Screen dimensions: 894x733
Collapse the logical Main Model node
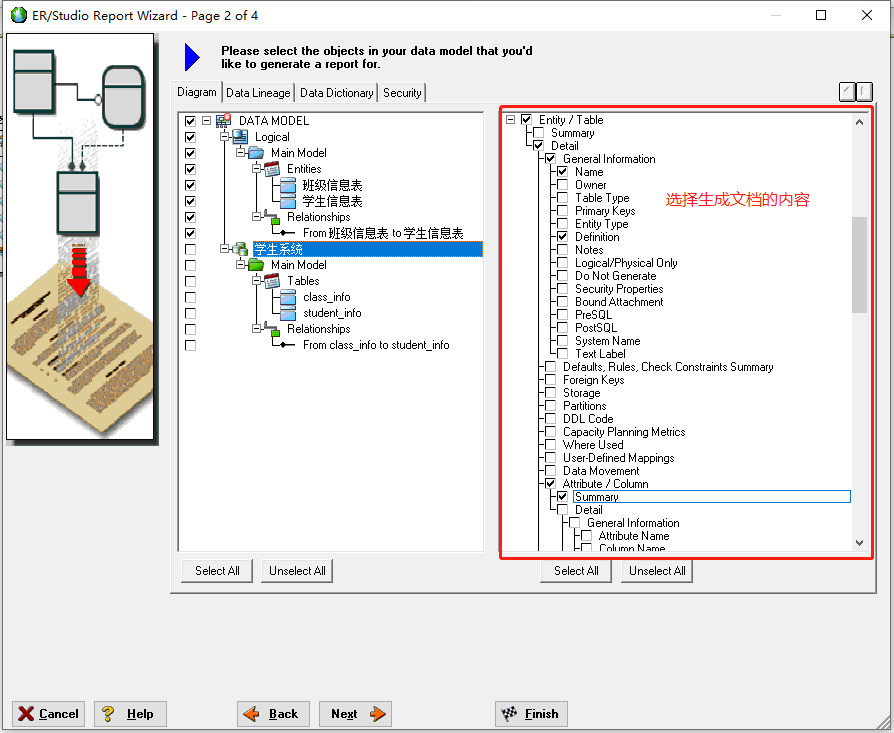click(x=241, y=153)
